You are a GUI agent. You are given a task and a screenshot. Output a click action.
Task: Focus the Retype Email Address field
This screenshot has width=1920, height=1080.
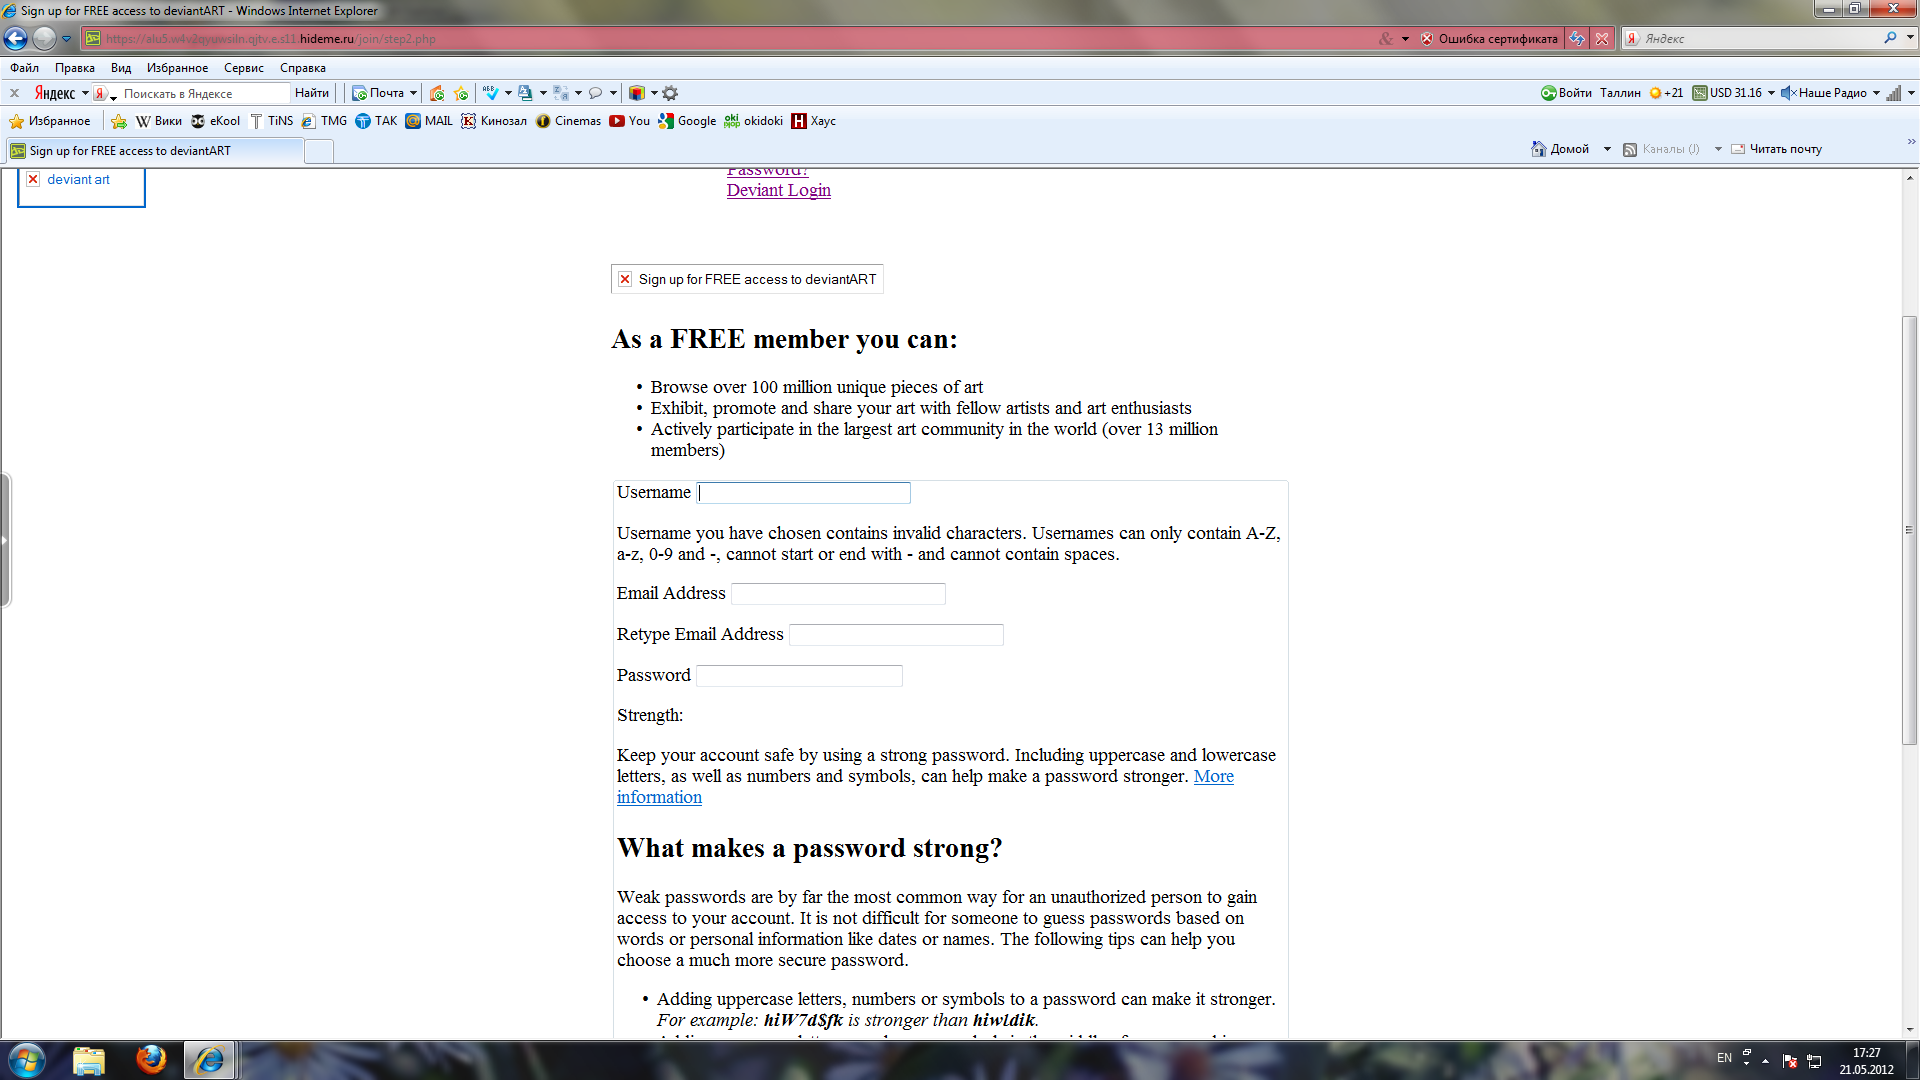pyautogui.click(x=896, y=635)
